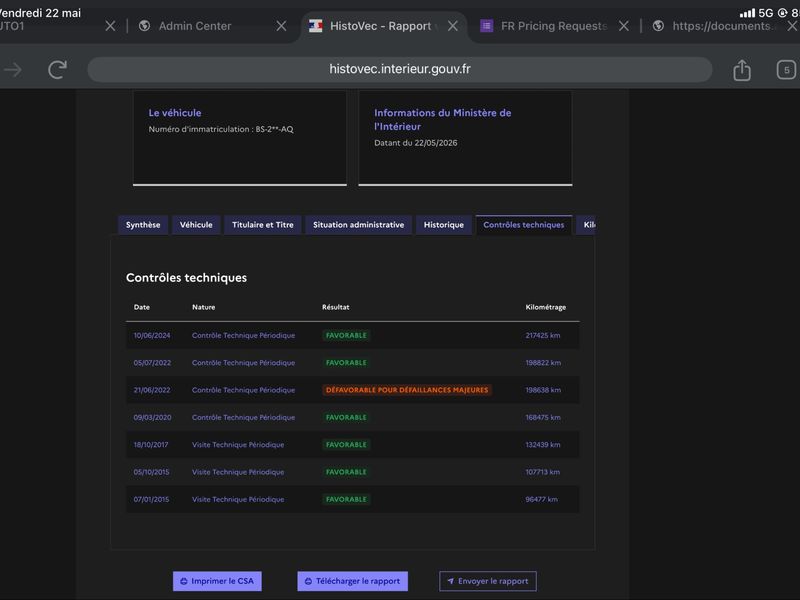The height and width of the screenshot is (600, 800).
Task: Go forward with the arrow icon
Action: coord(13,69)
